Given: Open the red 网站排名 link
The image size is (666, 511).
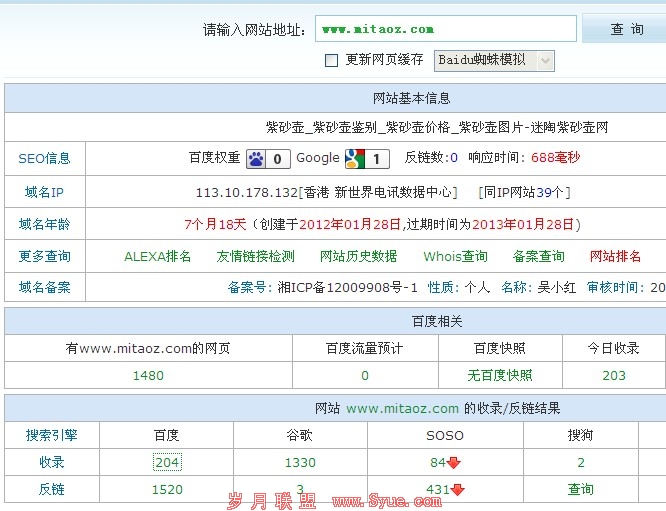Looking at the screenshot, I should click(x=616, y=256).
